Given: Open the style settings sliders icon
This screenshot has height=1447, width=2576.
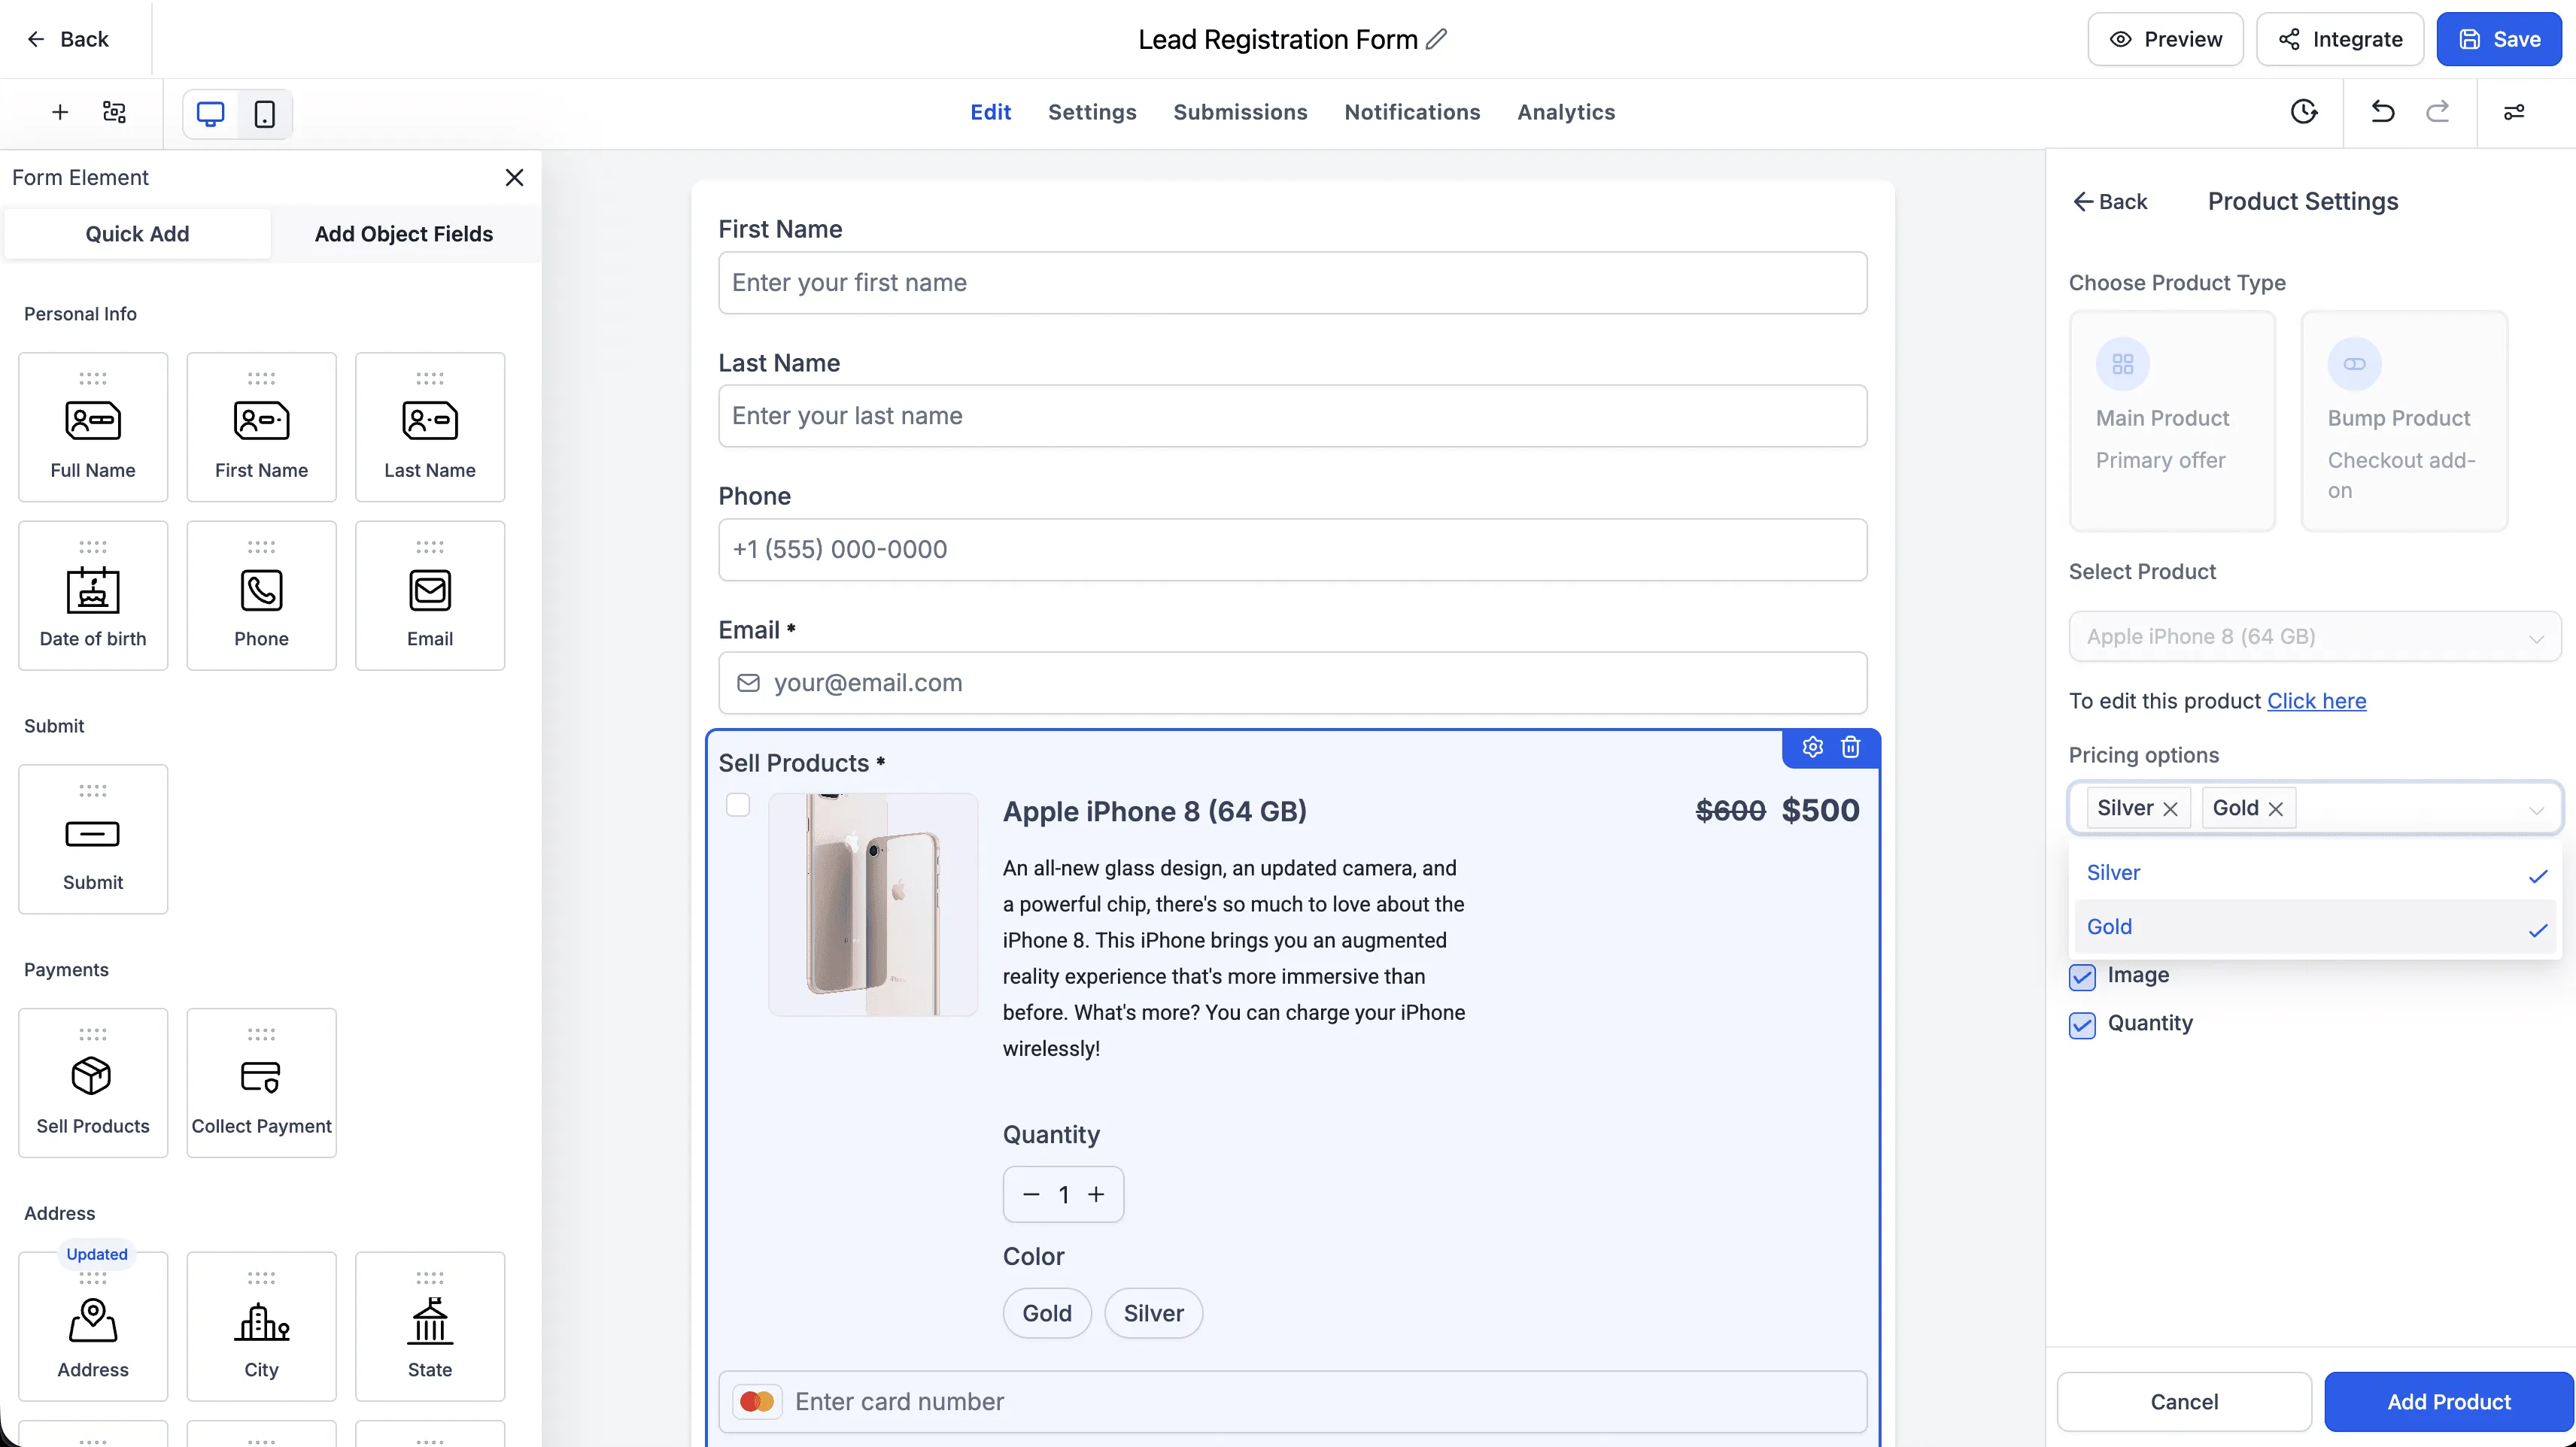Looking at the screenshot, I should (x=2514, y=112).
